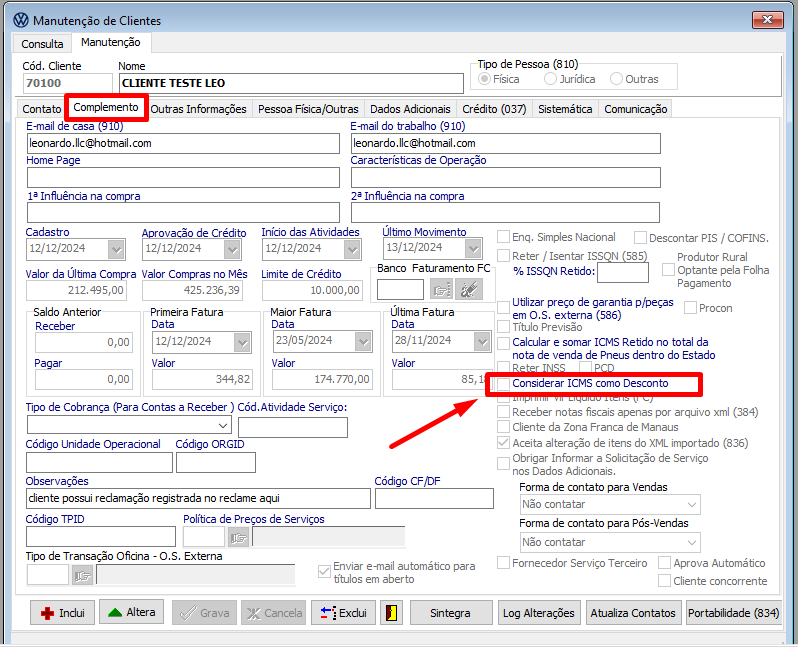Screen dimensions: 798x647
Task: Toggle Cliente concorrente checkbox
Action: tap(664, 581)
